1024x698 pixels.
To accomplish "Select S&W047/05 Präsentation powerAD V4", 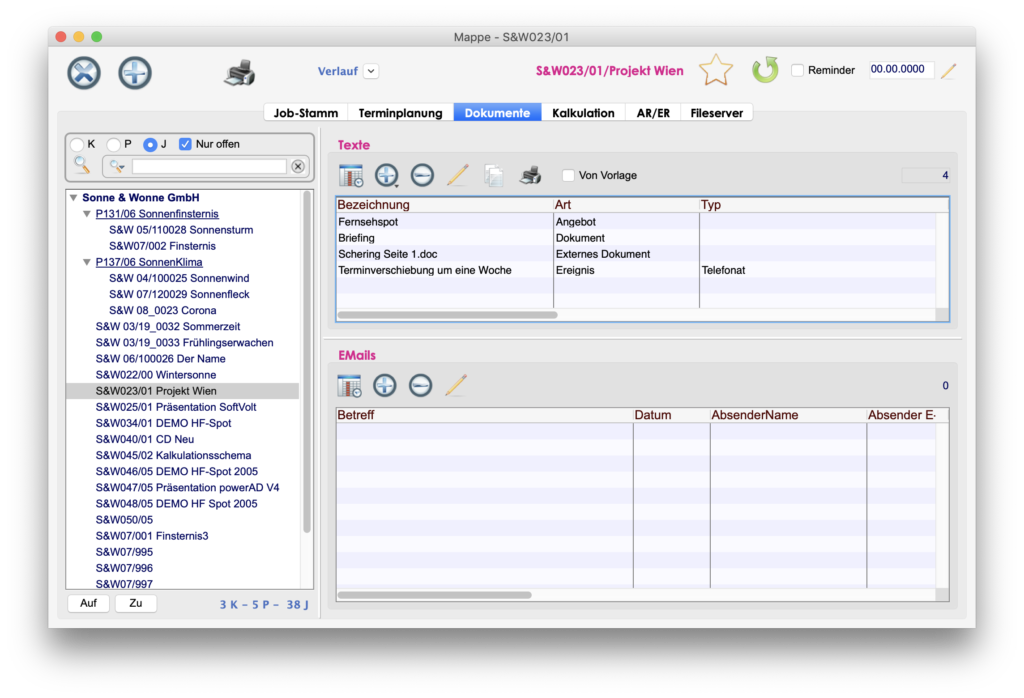I will point(187,488).
